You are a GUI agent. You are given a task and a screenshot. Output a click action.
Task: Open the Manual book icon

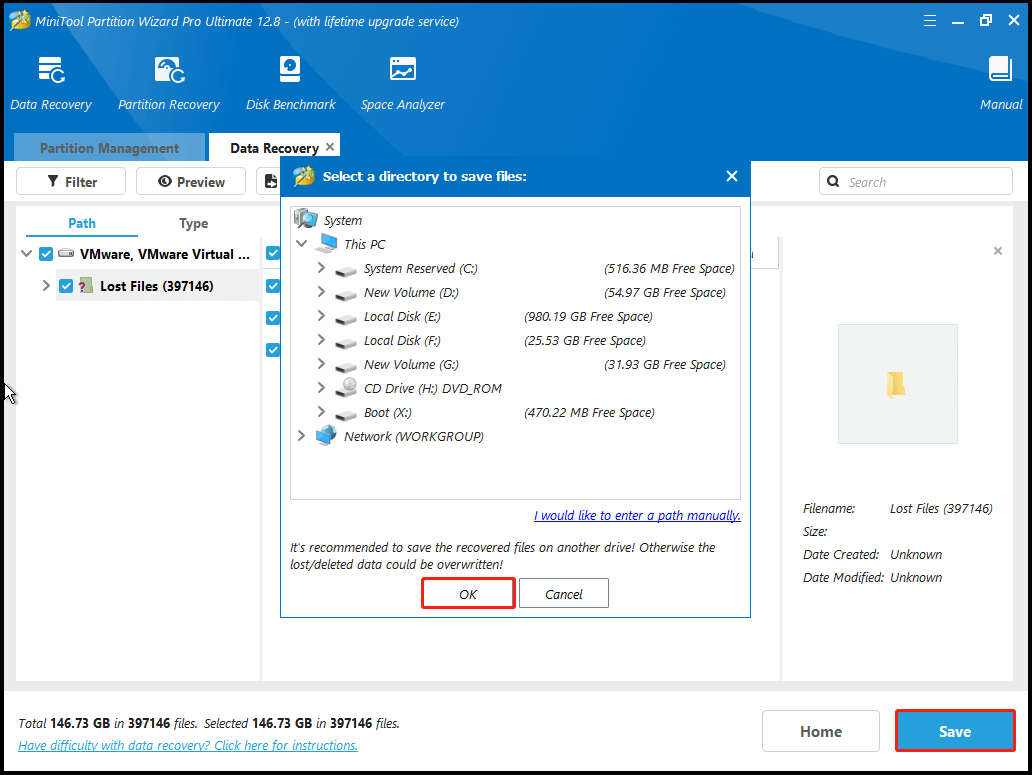point(1000,70)
